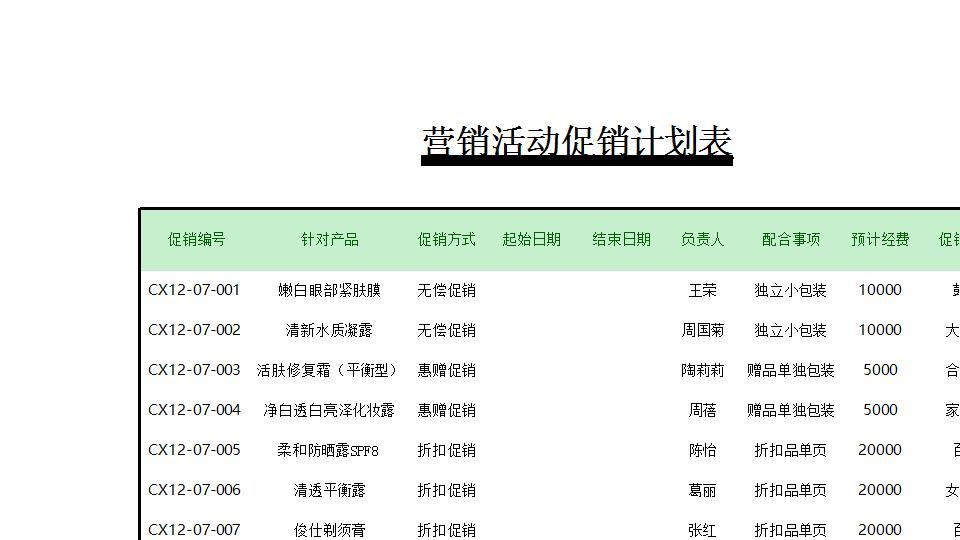Select 无偿促销 in row CX12-07-001
The height and width of the screenshot is (540, 960).
(x=446, y=290)
